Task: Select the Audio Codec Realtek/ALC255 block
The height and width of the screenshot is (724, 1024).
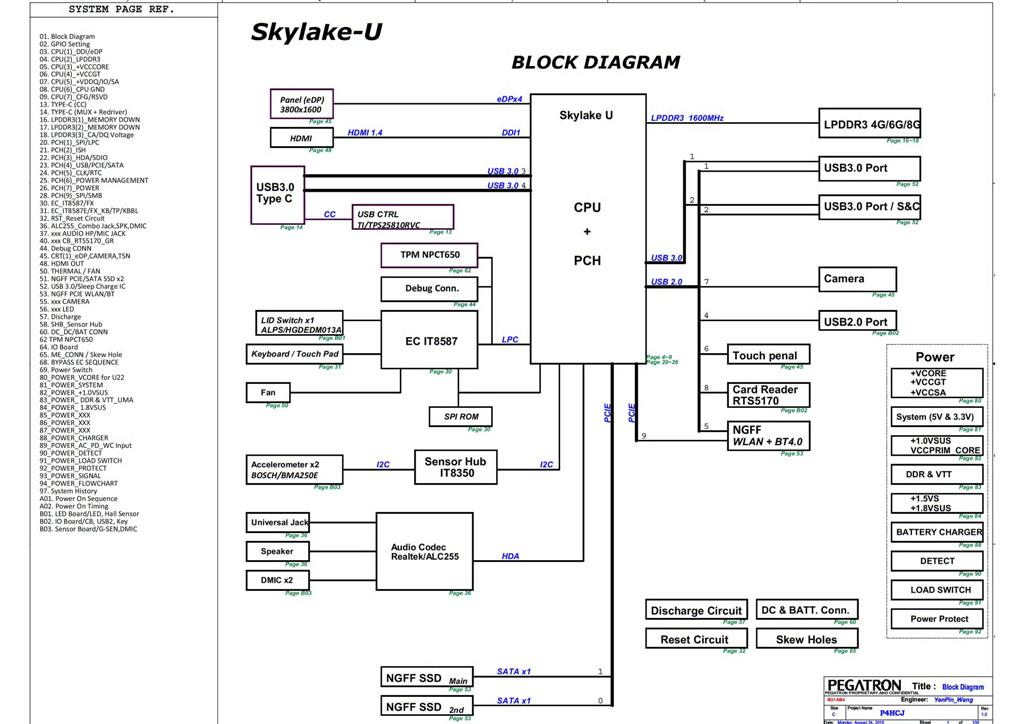Action: (x=424, y=552)
